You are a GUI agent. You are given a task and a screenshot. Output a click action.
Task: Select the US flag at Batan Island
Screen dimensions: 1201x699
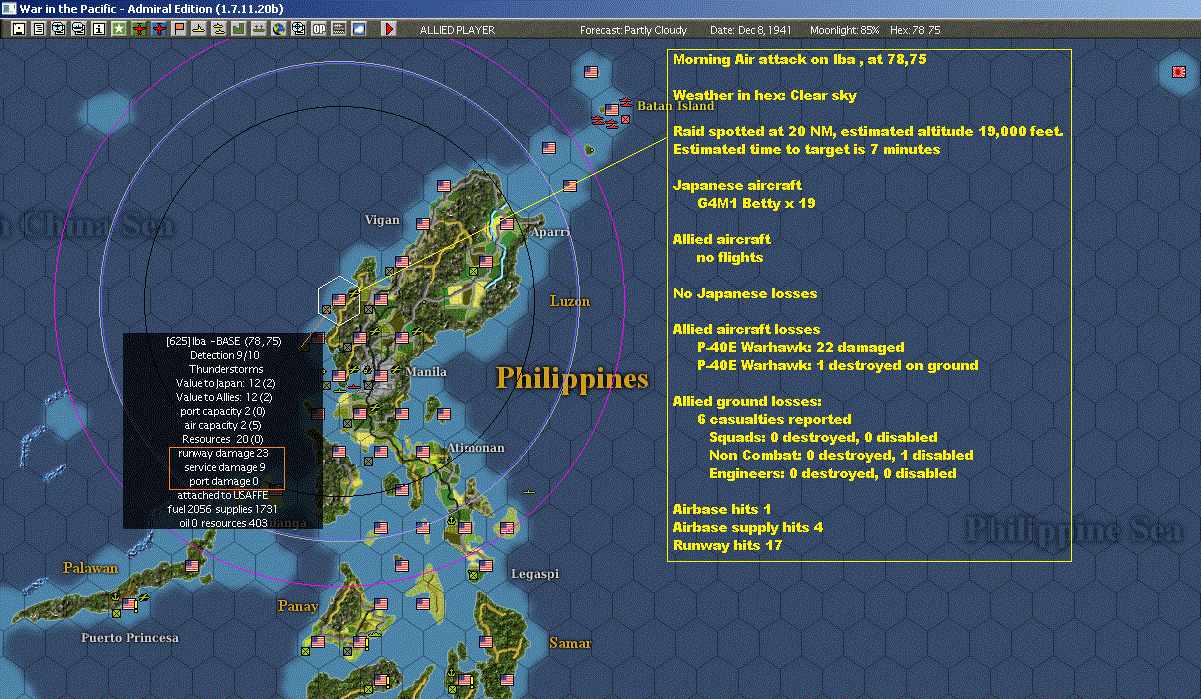pyautogui.click(x=612, y=109)
